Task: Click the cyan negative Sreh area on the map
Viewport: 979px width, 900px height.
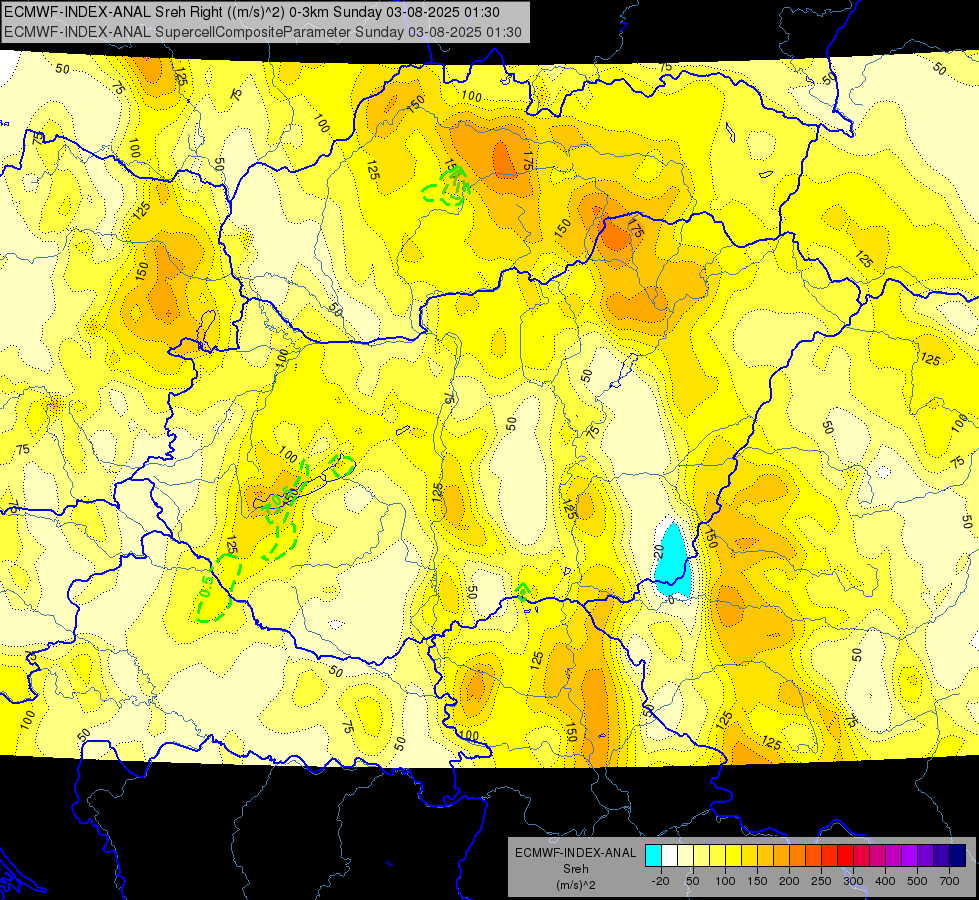Action: tap(672, 560)
